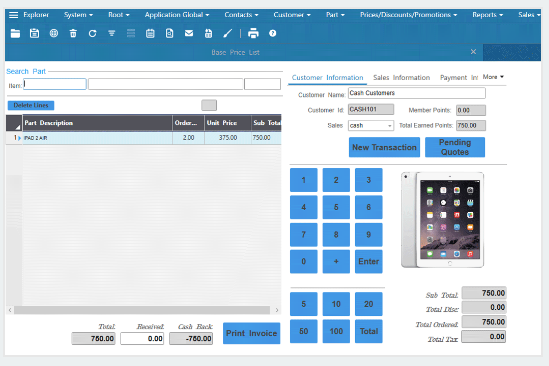Switch to Sales Information tab
Viewport: 549px width, 366px height.
pos(401,77)
